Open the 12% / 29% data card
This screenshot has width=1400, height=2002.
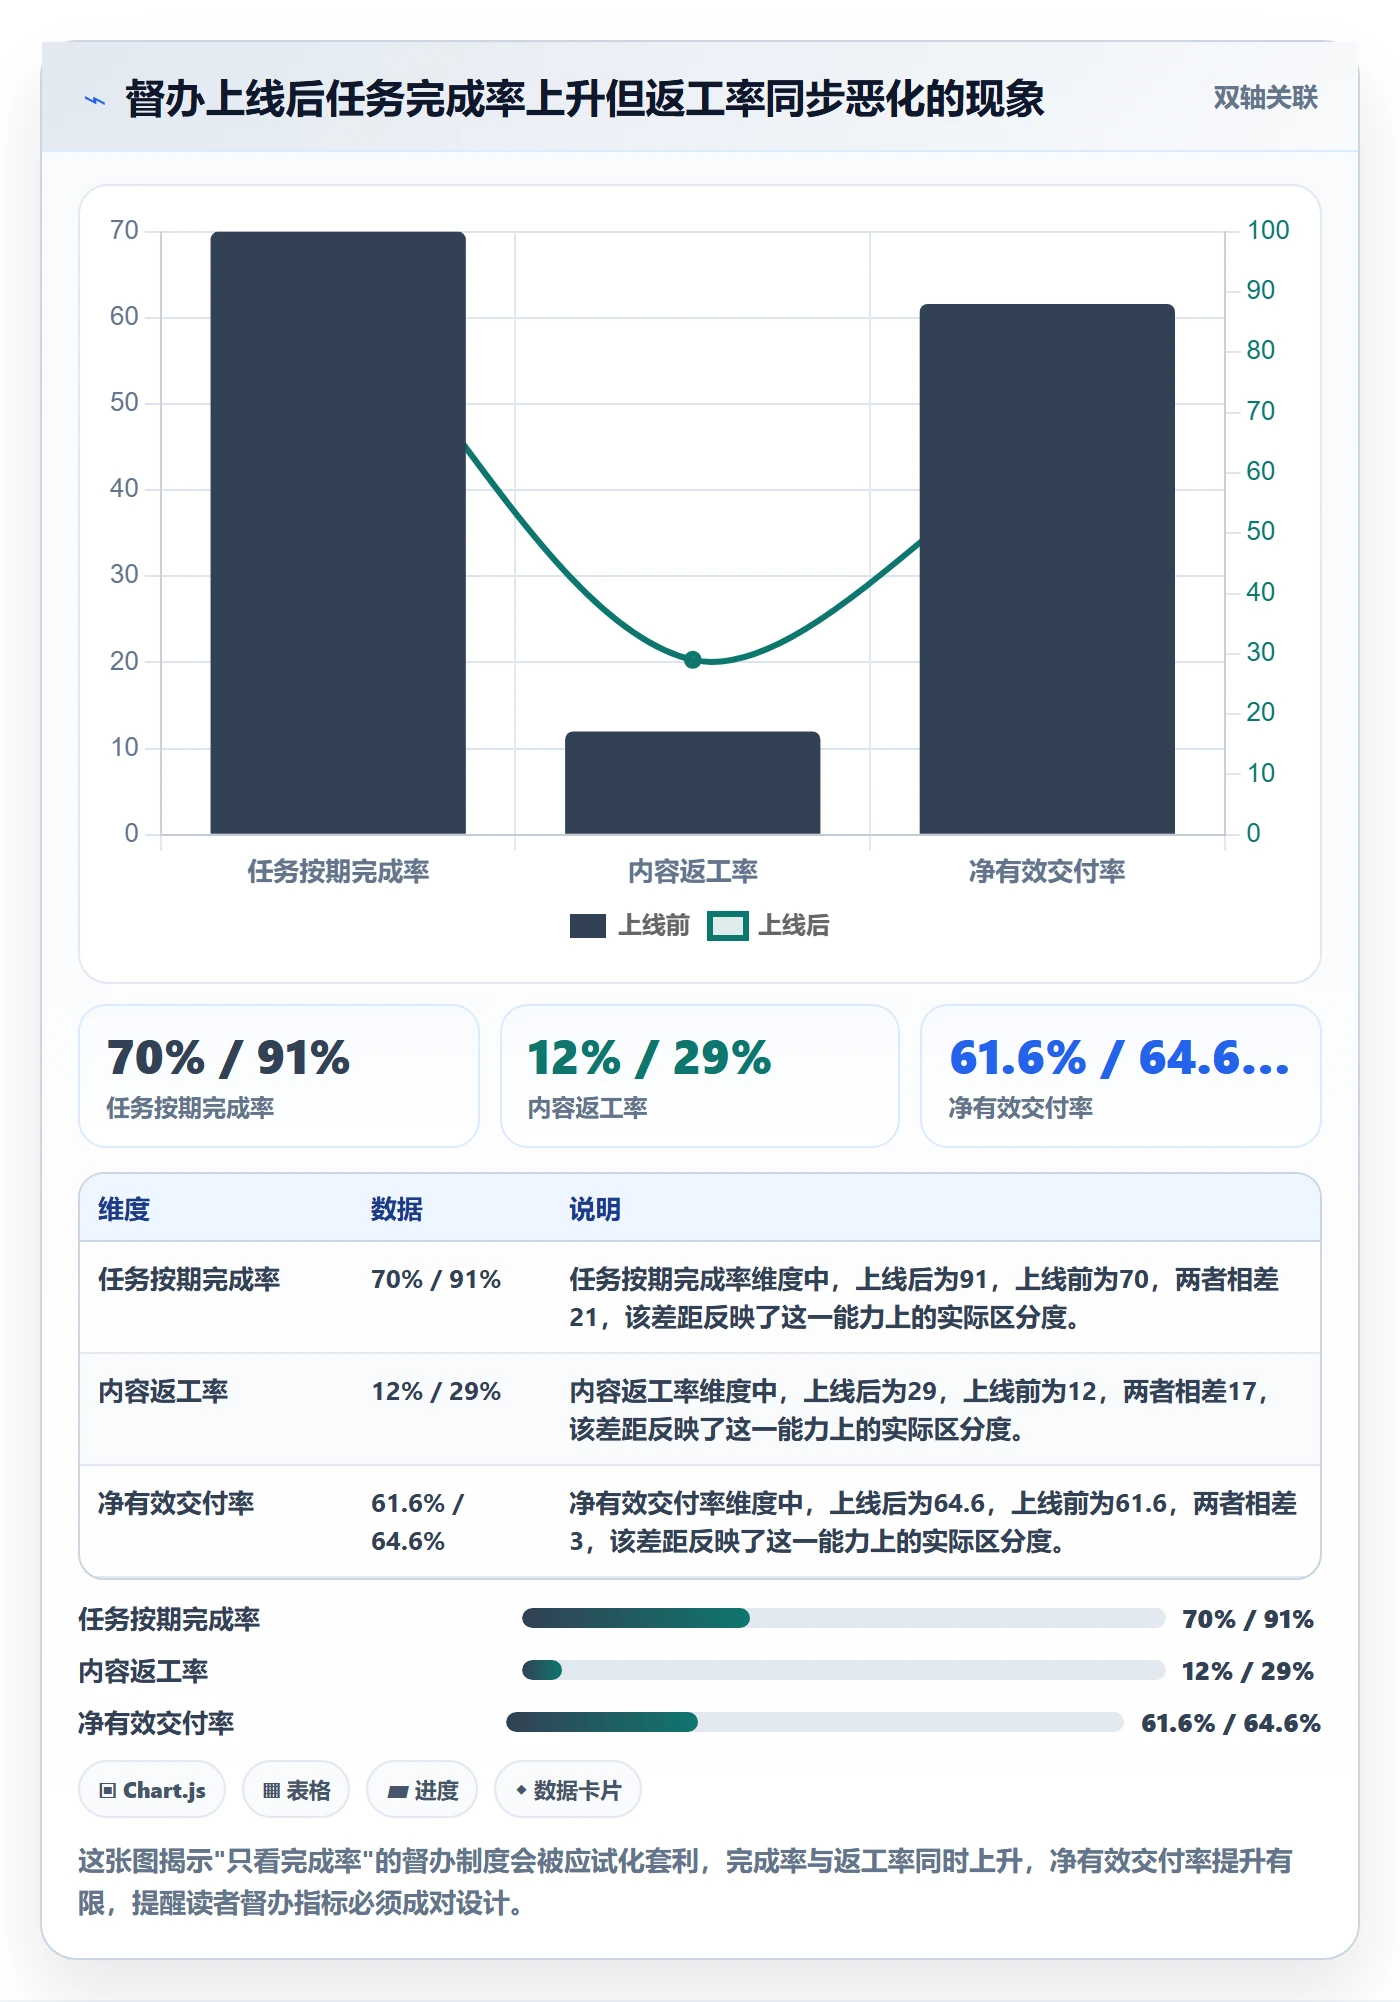tap(700, 1076)
